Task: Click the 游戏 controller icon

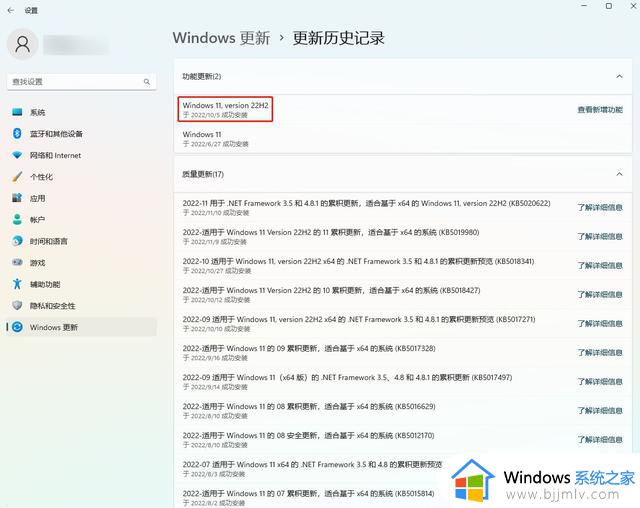Action: click(17, 262)
